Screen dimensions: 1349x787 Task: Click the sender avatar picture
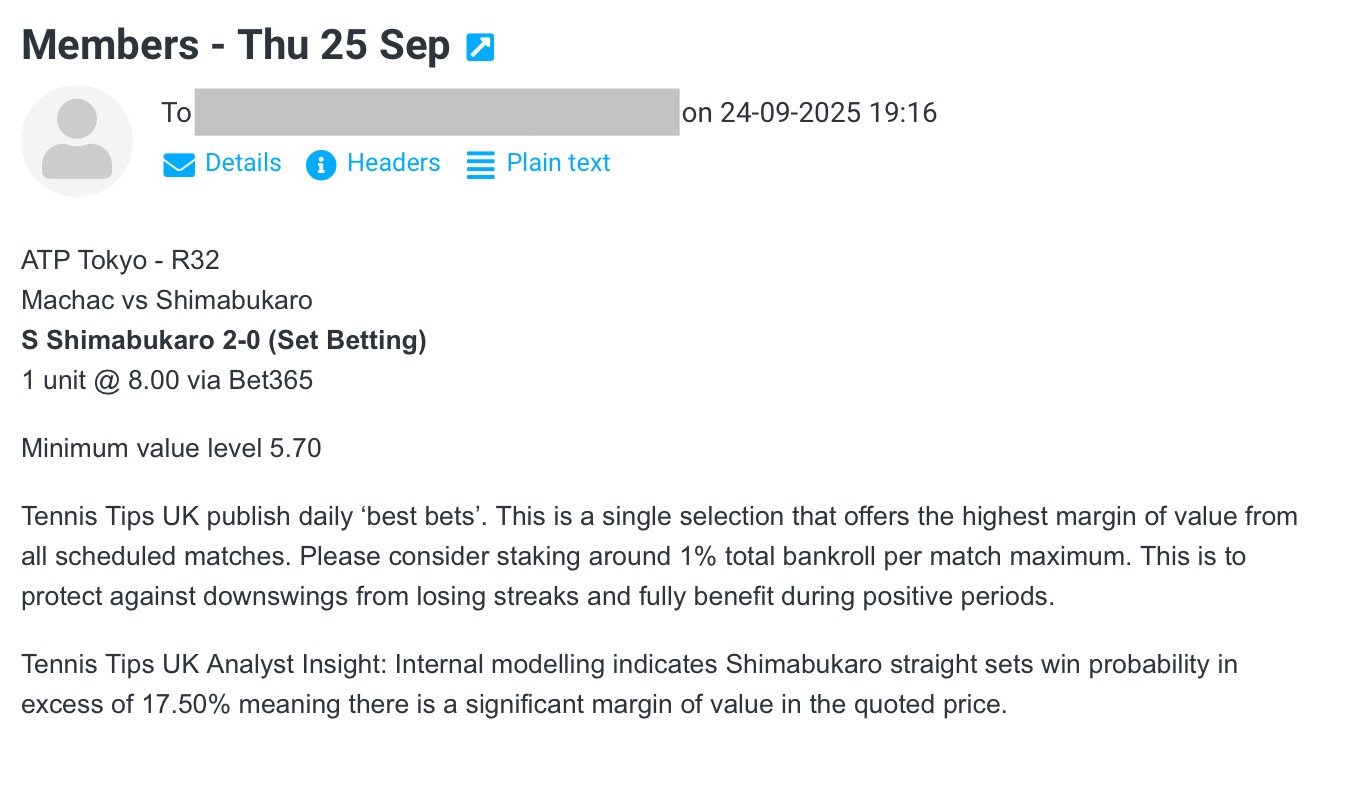77,141
